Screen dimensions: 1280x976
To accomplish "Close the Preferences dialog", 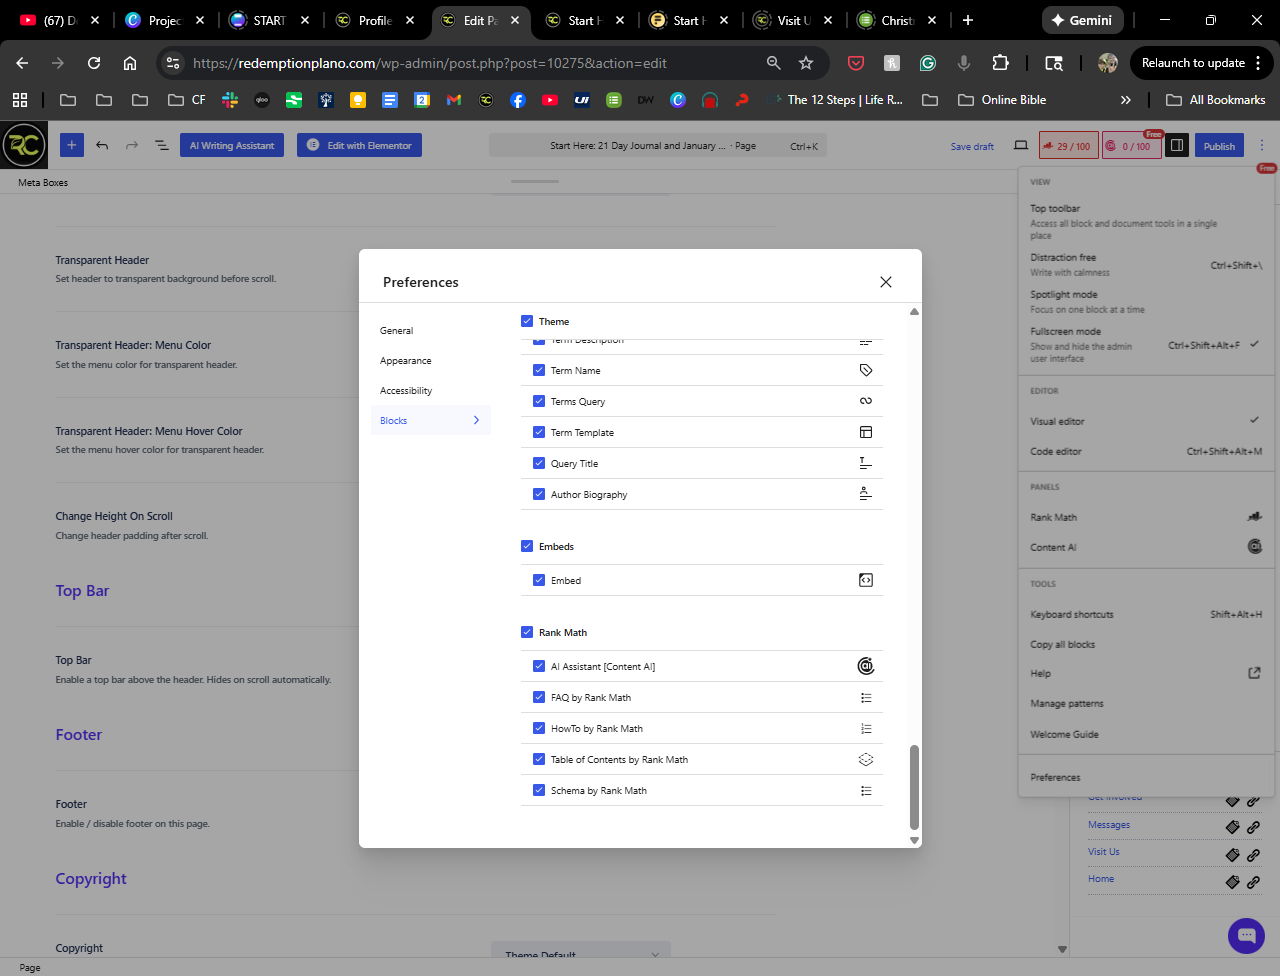I will coord(885,282).
